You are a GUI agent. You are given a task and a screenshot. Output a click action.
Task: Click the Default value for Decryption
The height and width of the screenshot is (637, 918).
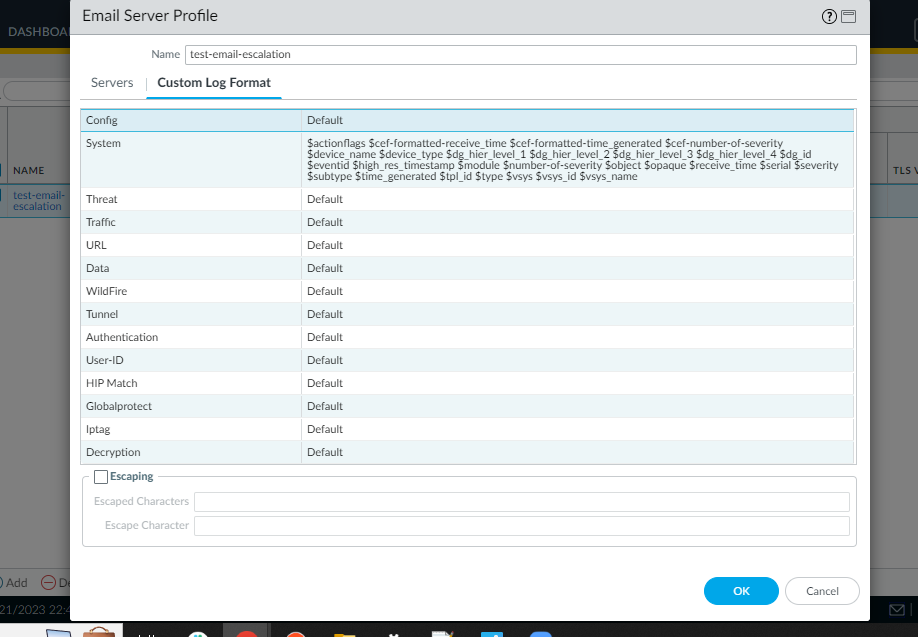point(324,453)
